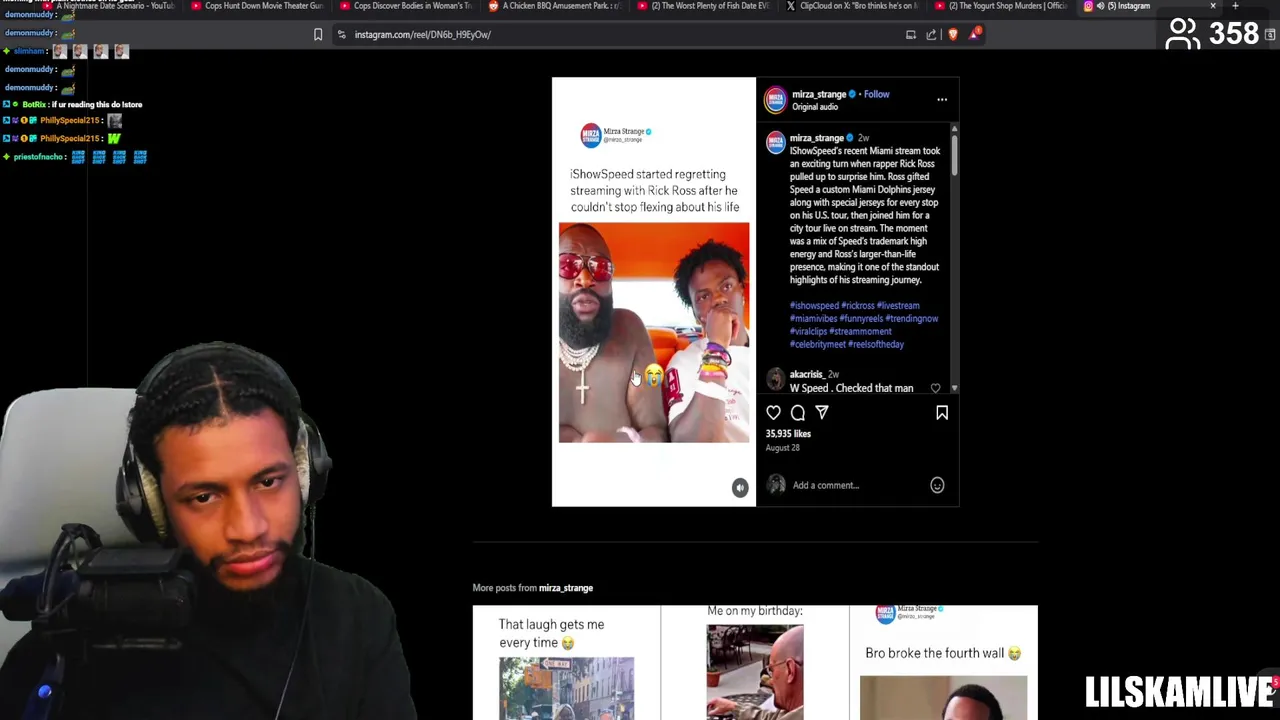Open the akacrisis_ commenter profile
The width and height of the screenshot is (1280, 720).
pos(806,374)
